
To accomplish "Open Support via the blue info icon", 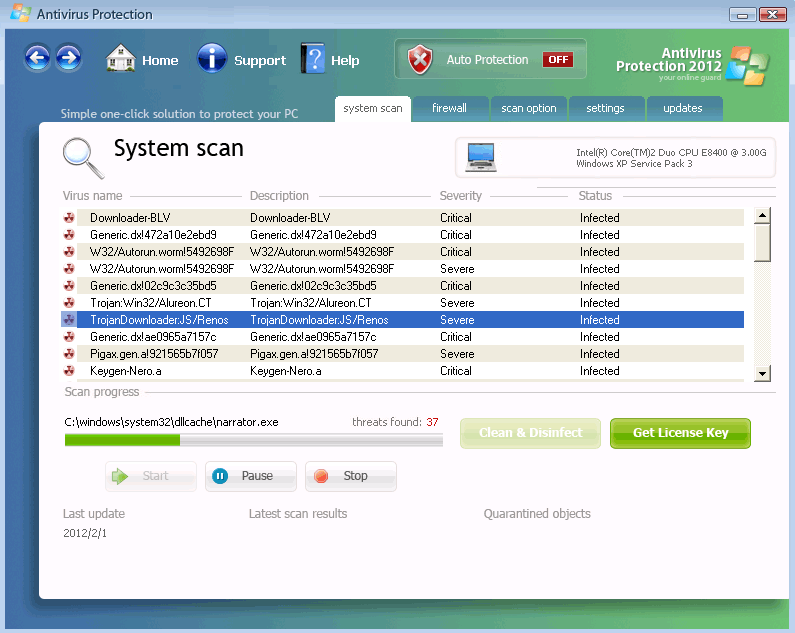I will pos(212,59).
